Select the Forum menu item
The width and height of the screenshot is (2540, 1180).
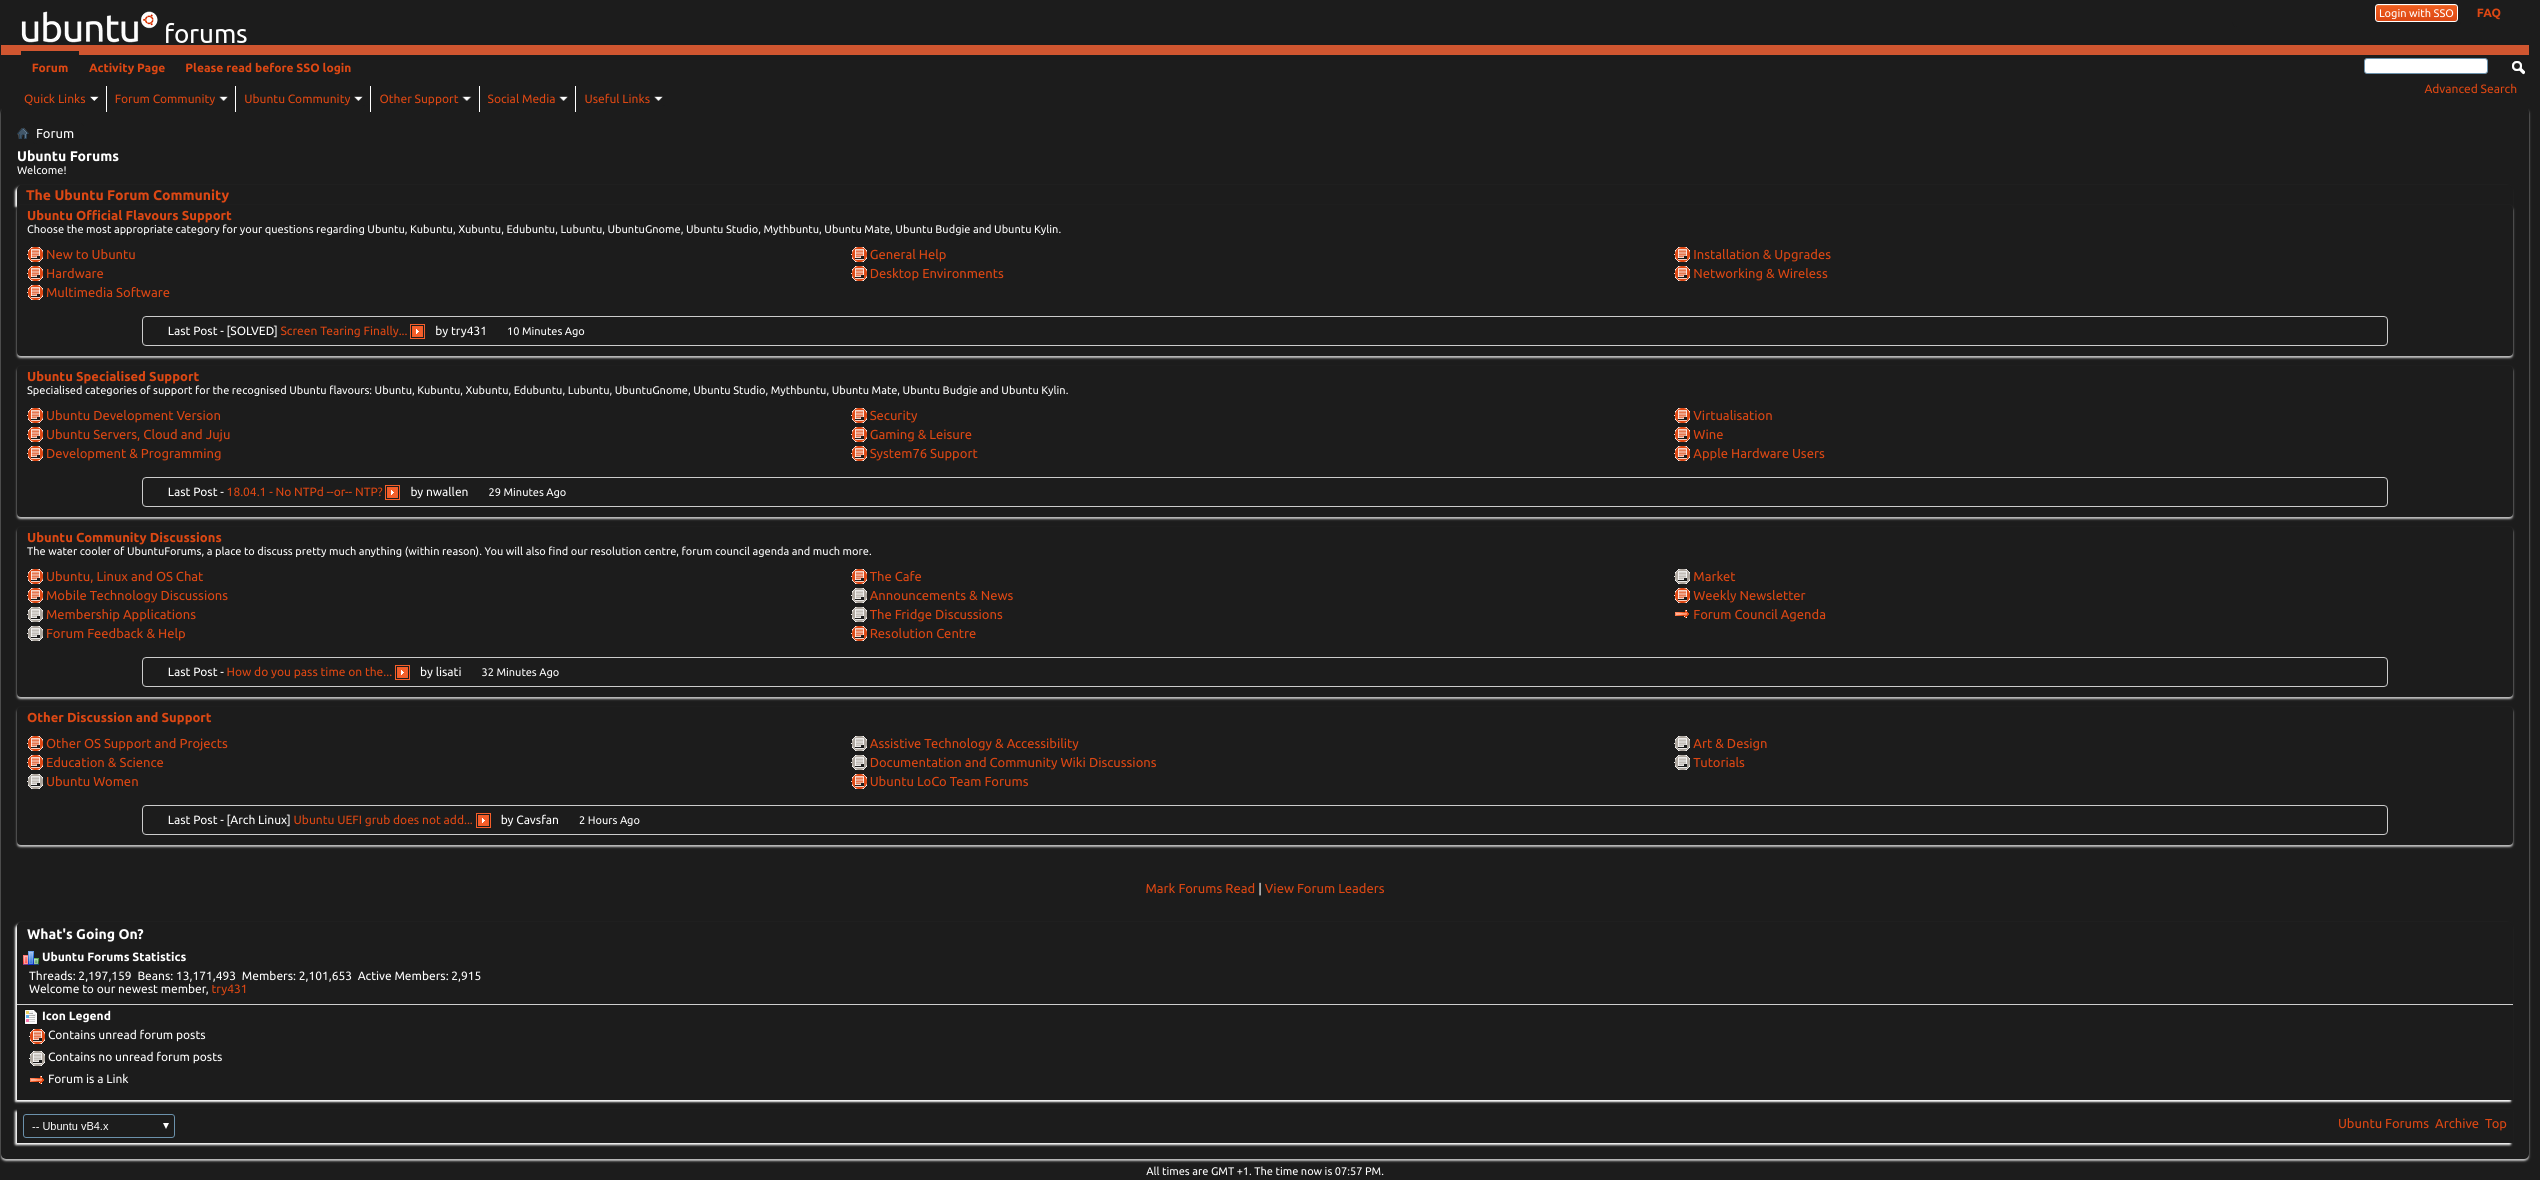49,67
